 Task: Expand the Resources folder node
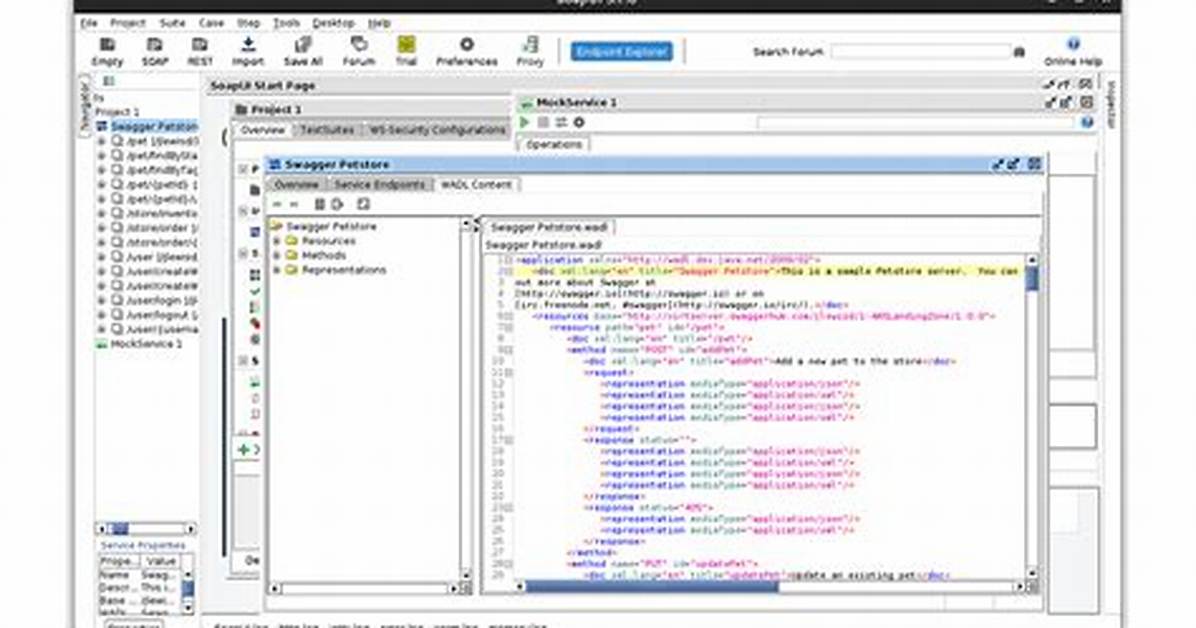point(277,241)
